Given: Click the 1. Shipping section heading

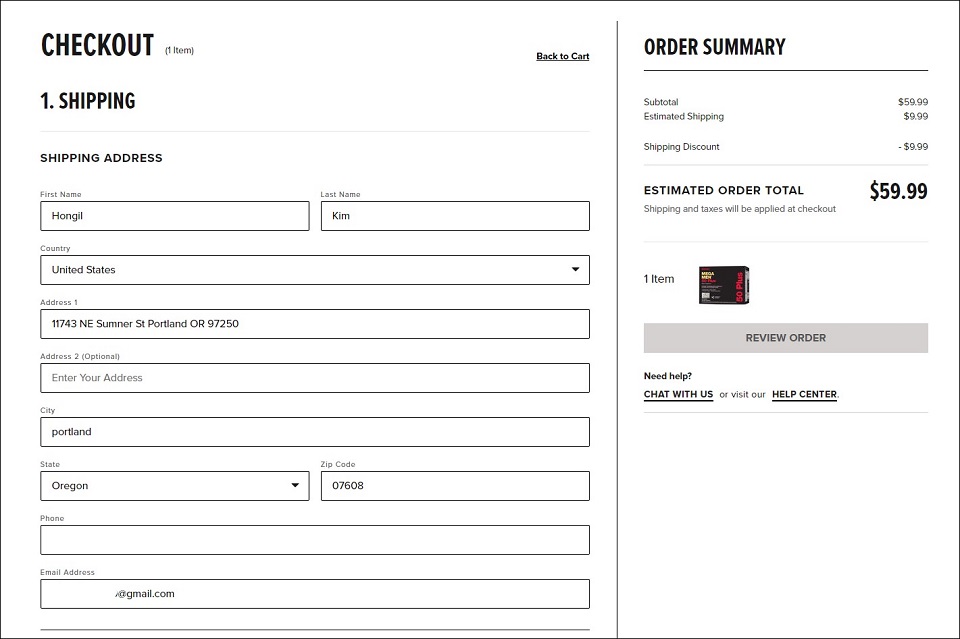Looking at the screenshot, I should click(88, 101).
